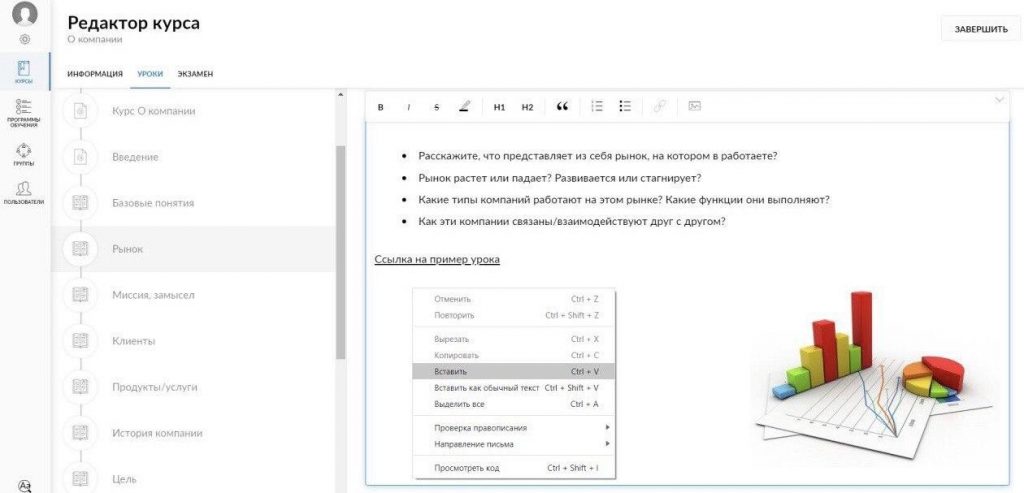Click the Введение lesson document icon
The image size is (1024, 493).
[x=80, y=157]
